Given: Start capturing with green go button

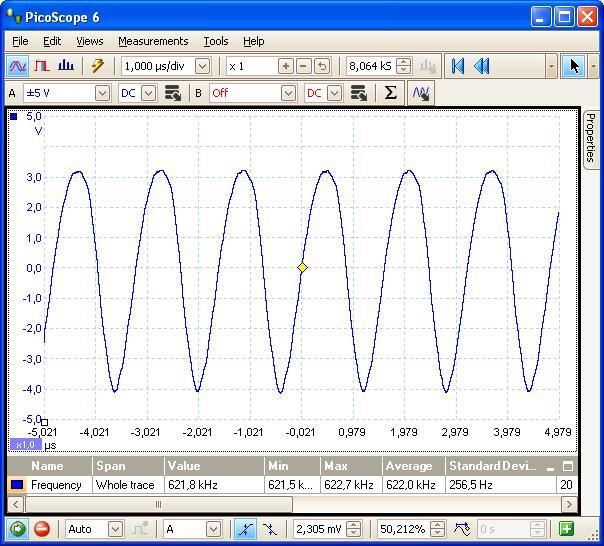Looking at the screenshot, I should [x=17, y=529].
